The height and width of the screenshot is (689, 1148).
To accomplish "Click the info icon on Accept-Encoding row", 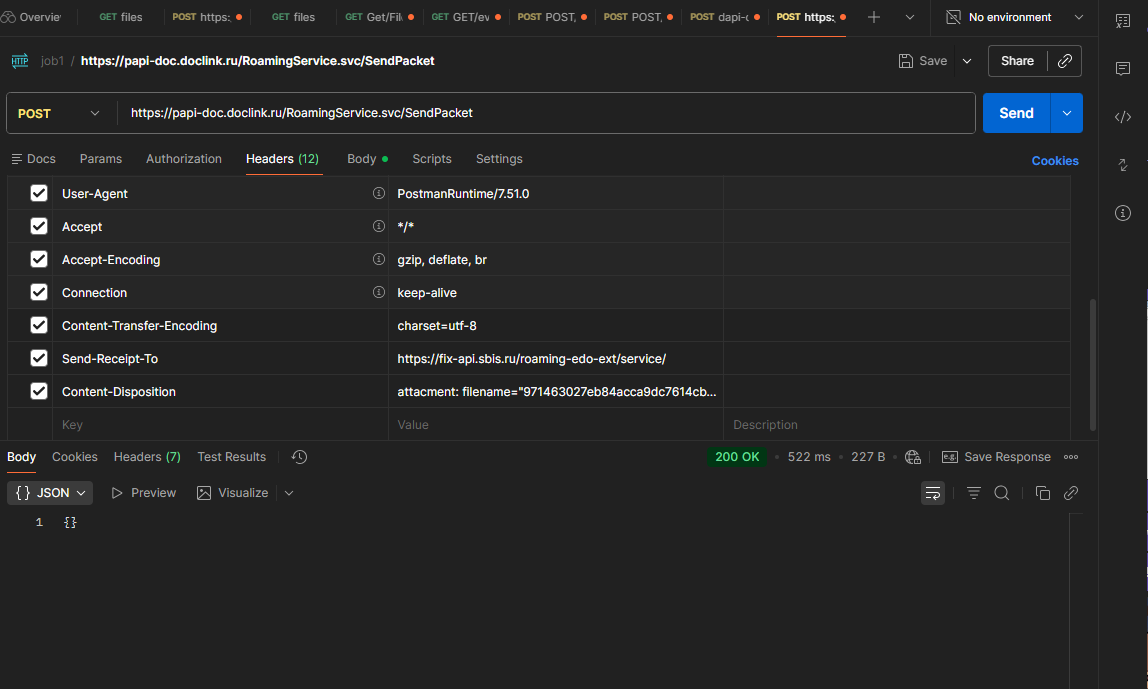I will pyautogui.click(x=379, y=259).
